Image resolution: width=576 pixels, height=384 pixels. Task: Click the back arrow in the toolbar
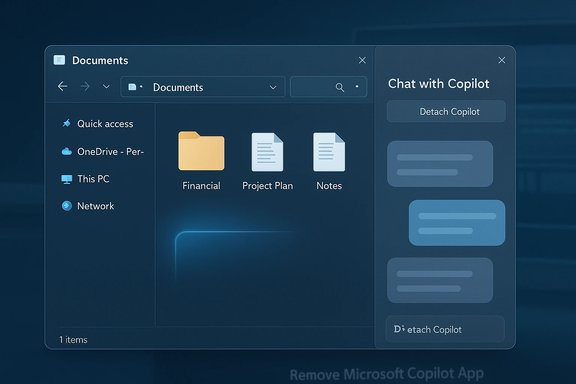coord(62,86)
